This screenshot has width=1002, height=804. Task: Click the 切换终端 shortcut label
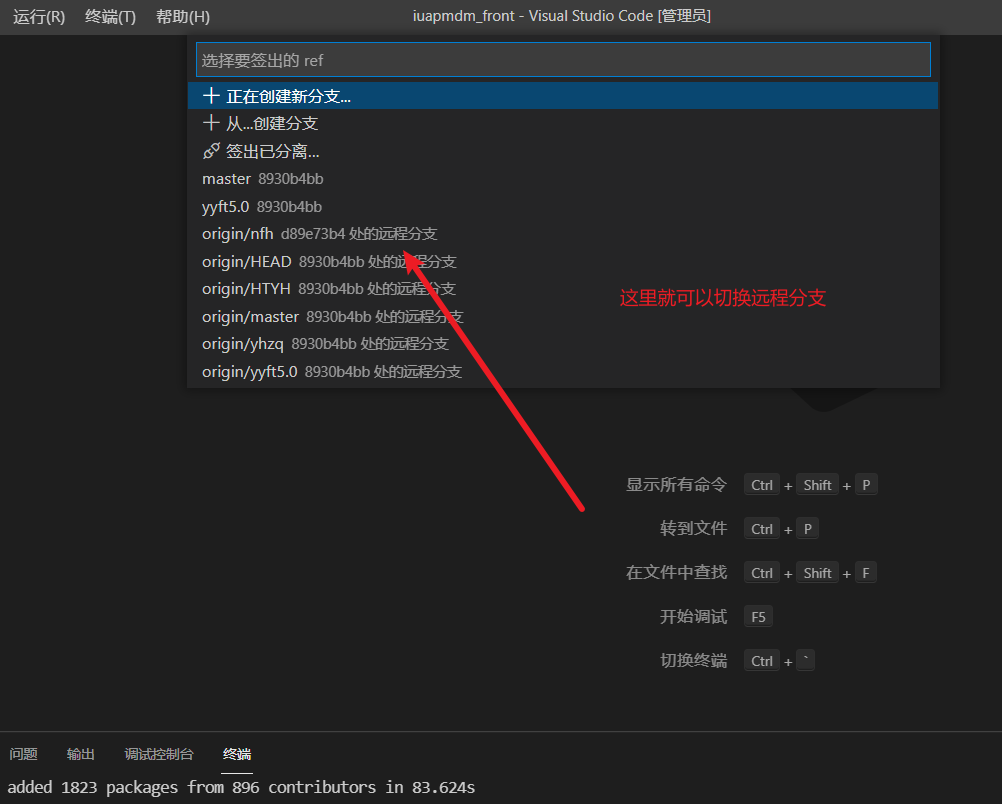pos(693,661)
